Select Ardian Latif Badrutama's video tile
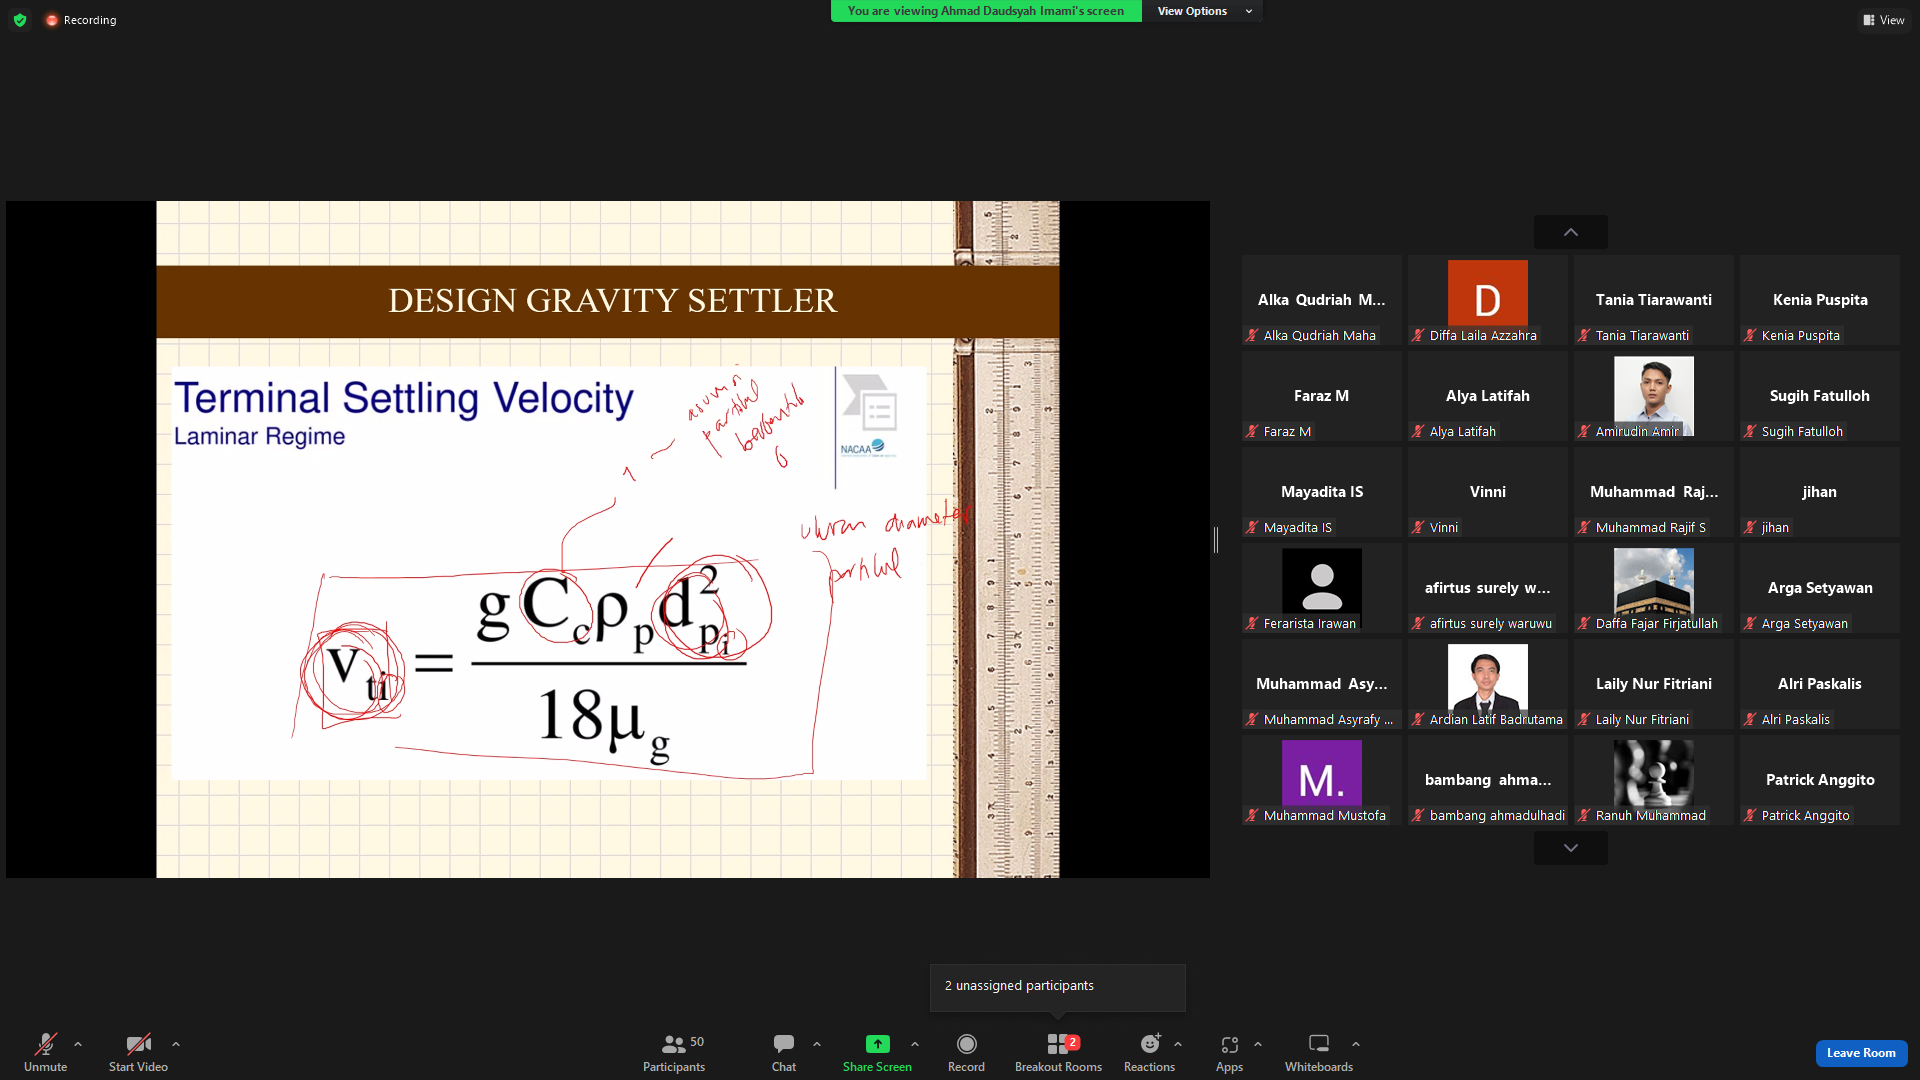This screenshot has height=1080, width=1920. pos(1488,684)
